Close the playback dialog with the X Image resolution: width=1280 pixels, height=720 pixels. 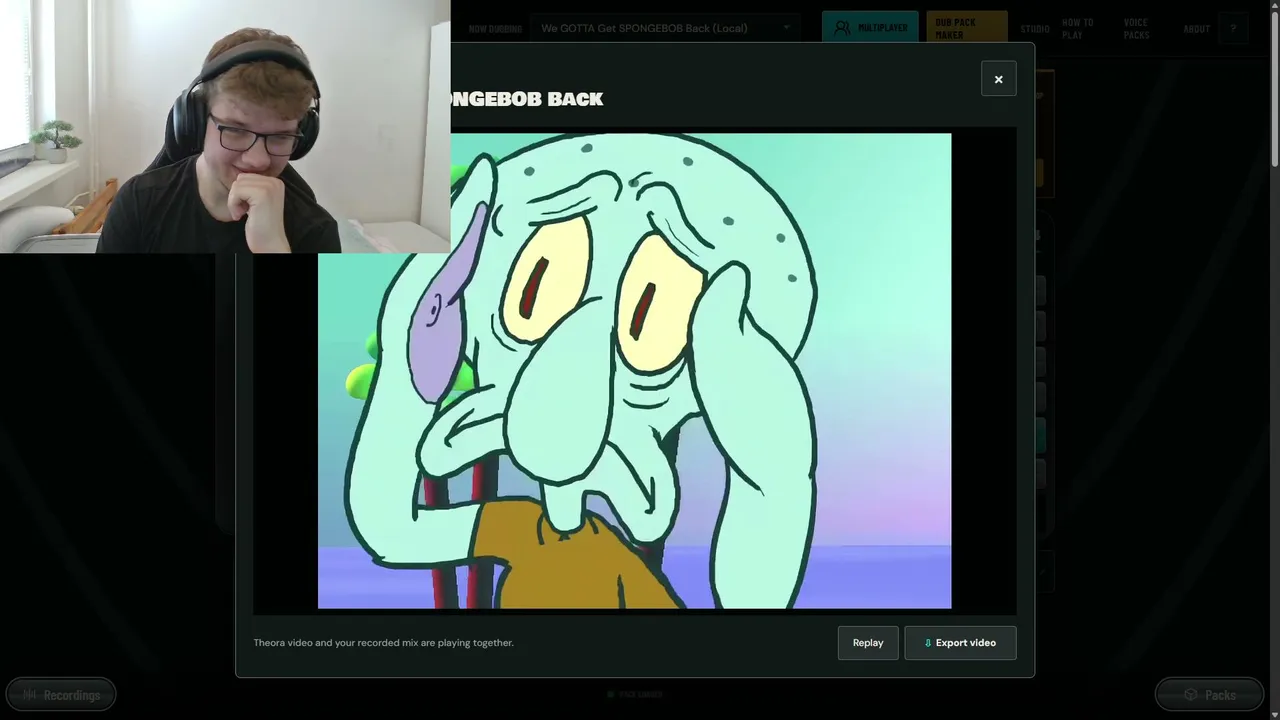click(998, 79)
